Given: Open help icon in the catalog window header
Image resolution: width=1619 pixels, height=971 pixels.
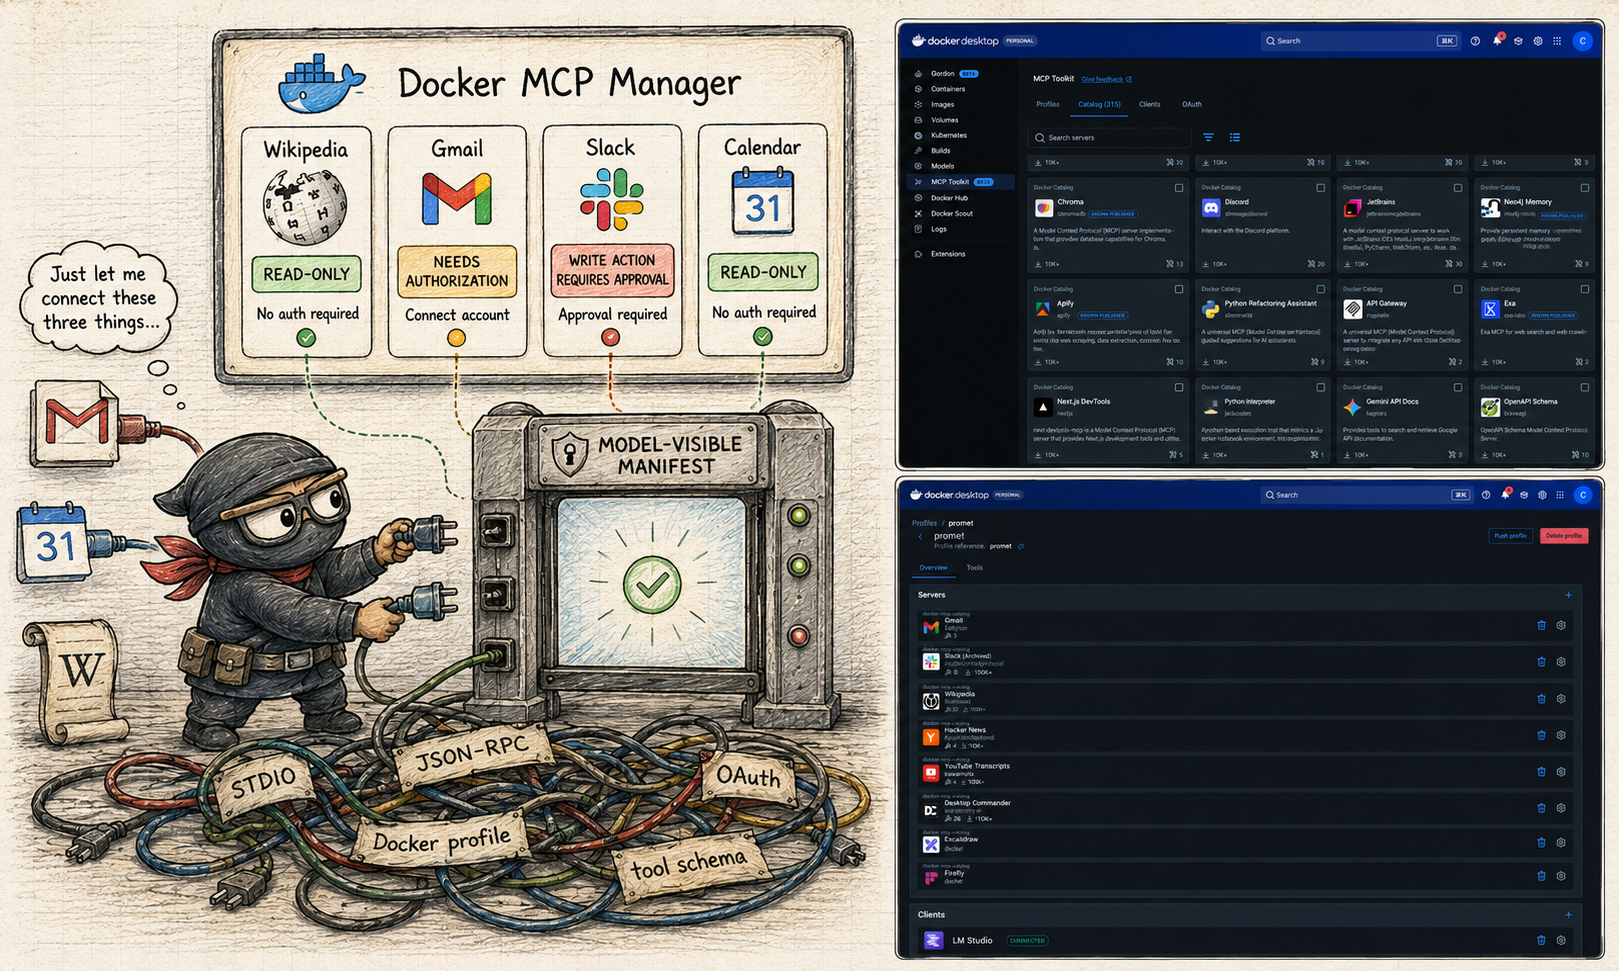Looking at the screenshot, I should (1475, 41).
